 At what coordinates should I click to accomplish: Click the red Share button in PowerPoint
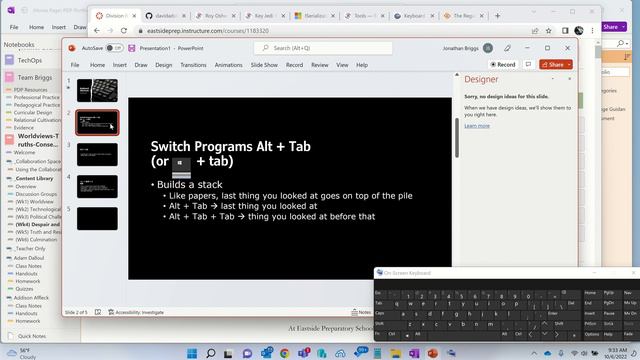click(x=553, y=64)
